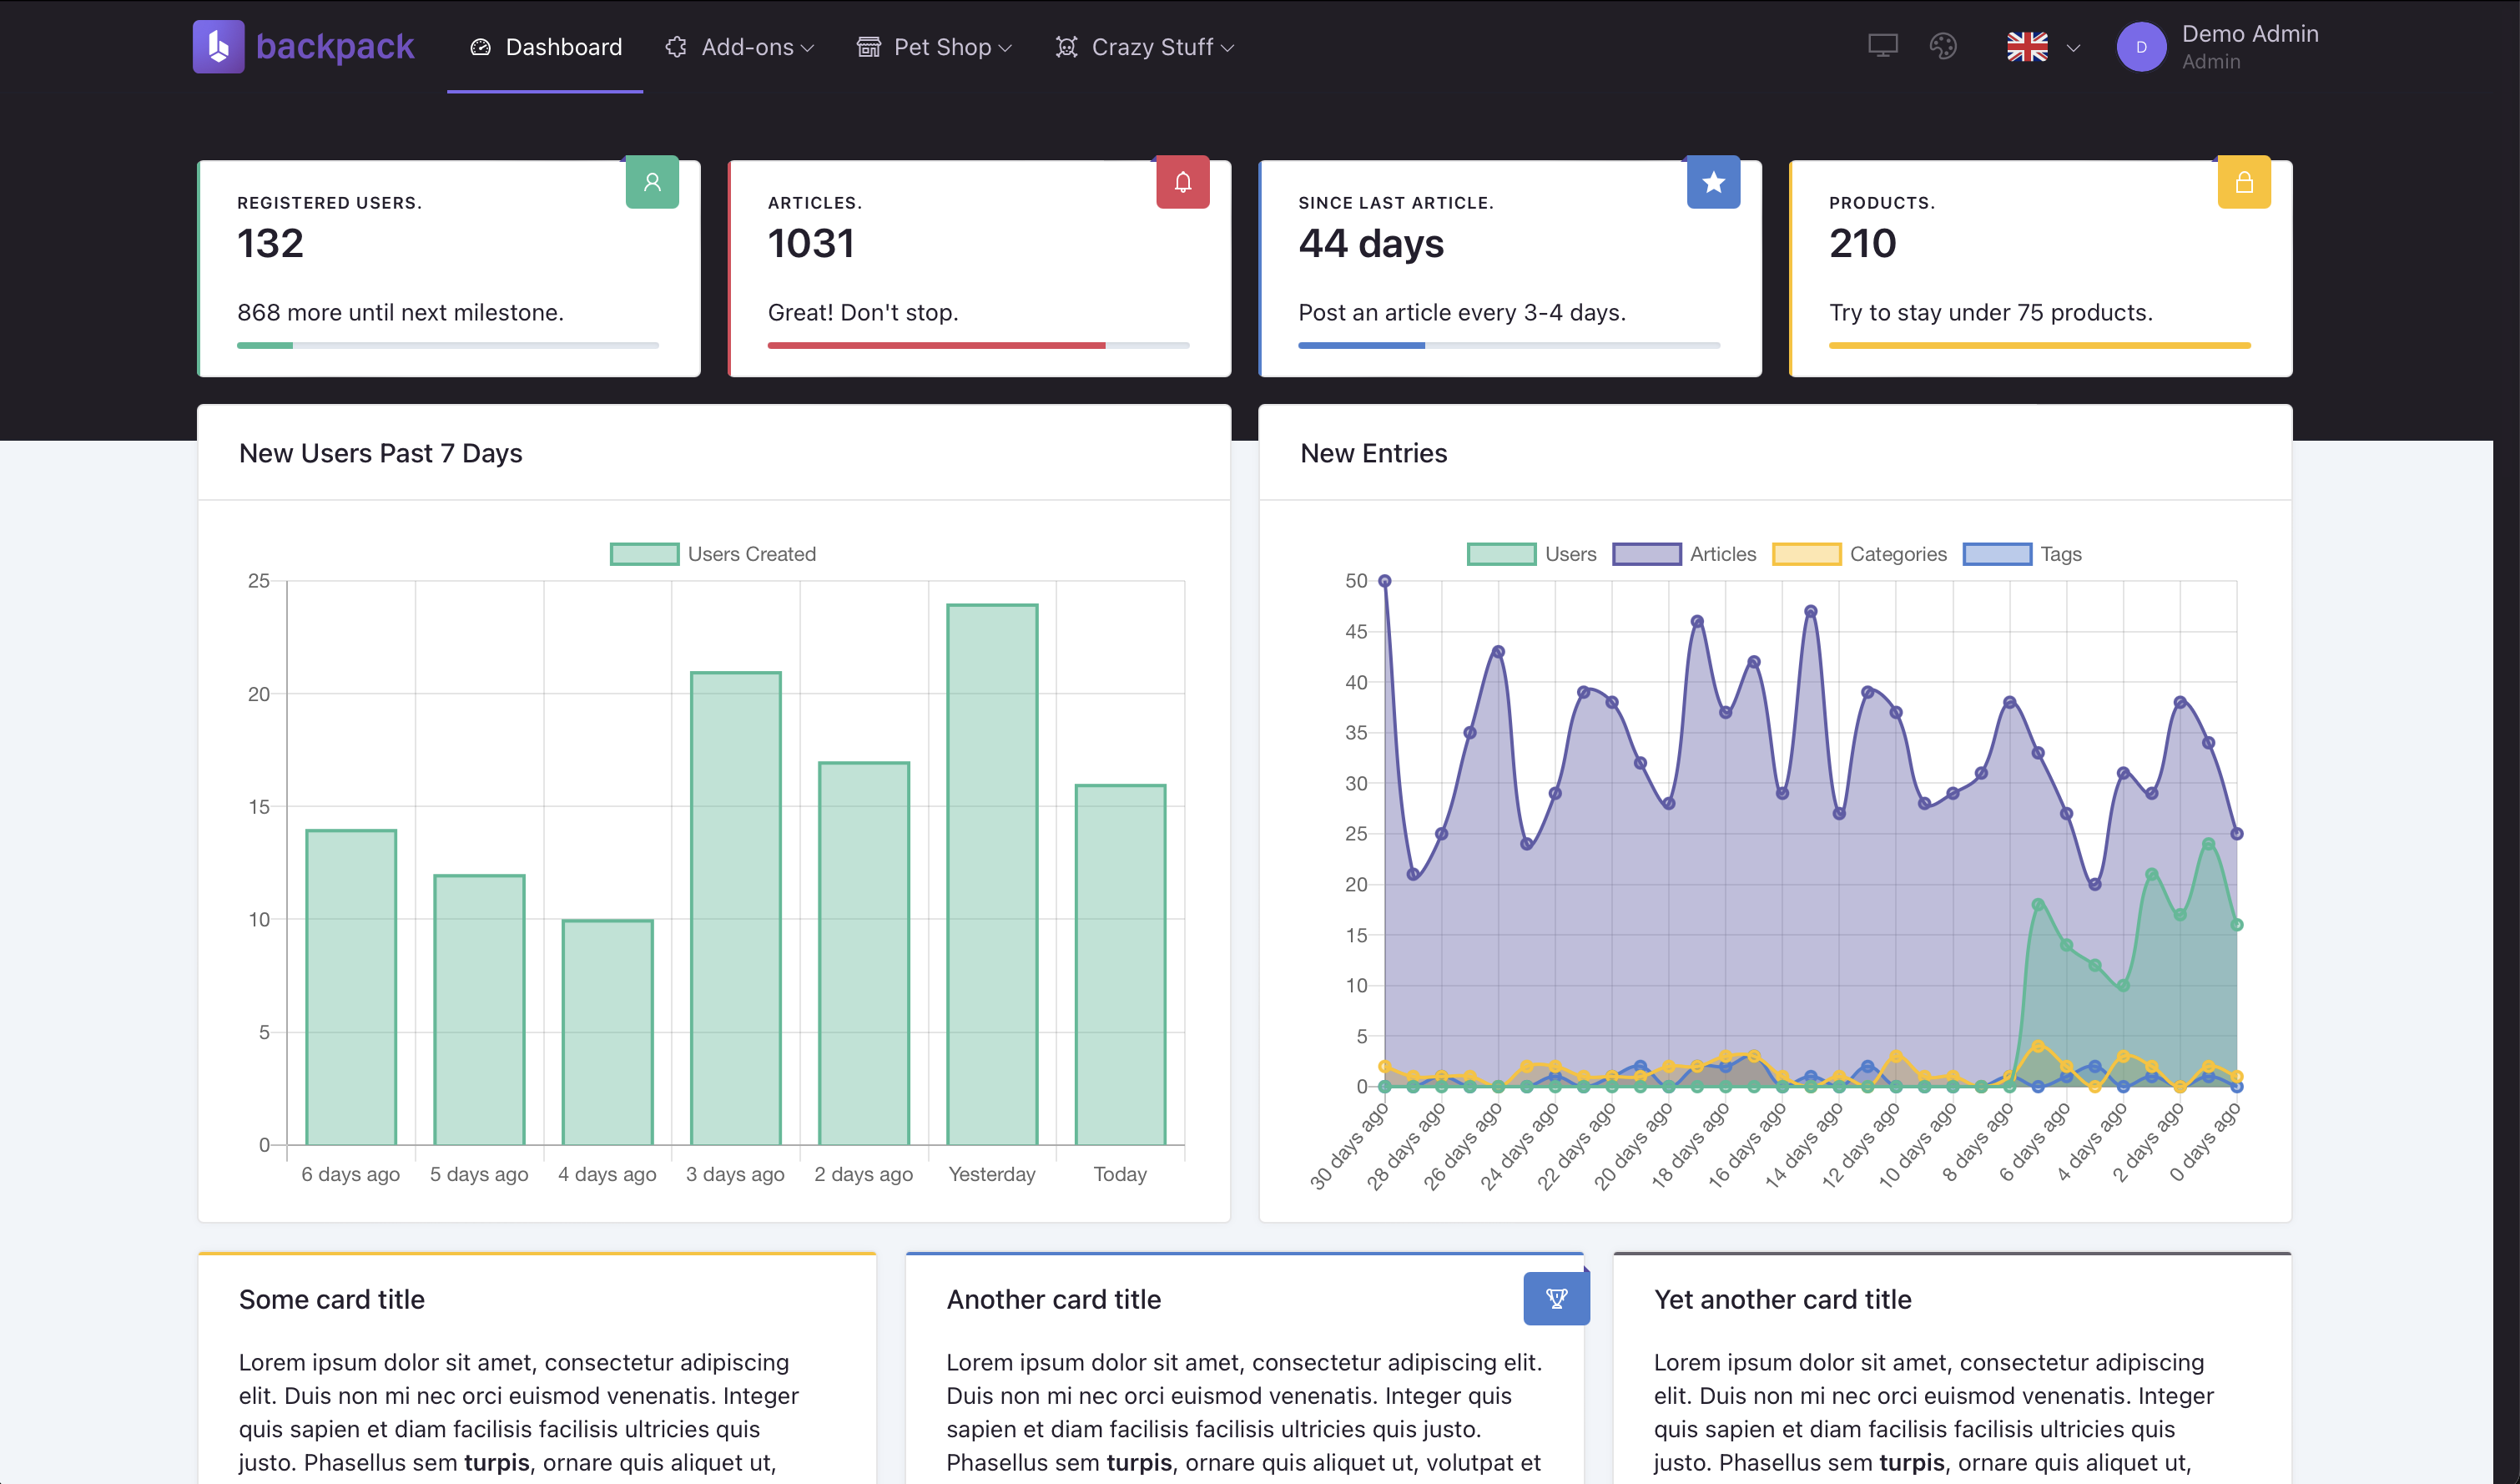Viewport: 2520px width, 1484px height.
Task: Click the blue star icon on Since Last Article card
Action: (x=1713, y=182)
